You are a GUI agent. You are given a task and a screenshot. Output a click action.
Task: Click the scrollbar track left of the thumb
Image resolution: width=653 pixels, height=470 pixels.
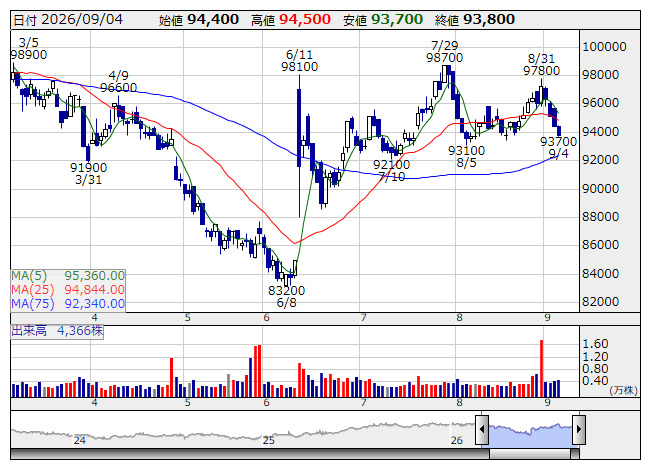click(x=250, y=454)
